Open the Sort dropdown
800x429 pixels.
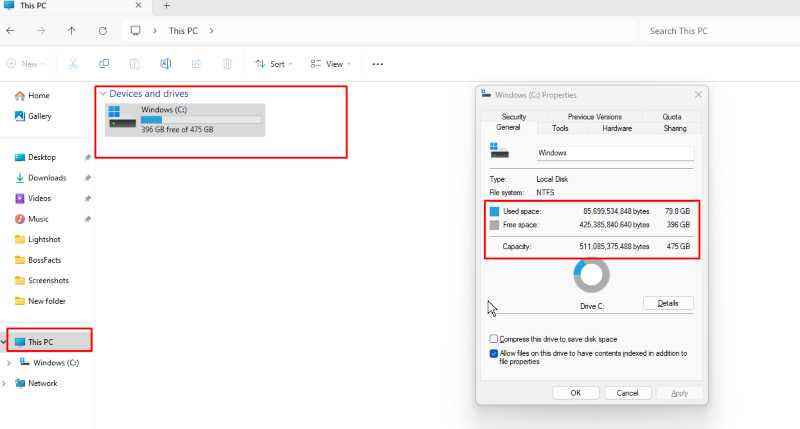click(x=274, y=64)
